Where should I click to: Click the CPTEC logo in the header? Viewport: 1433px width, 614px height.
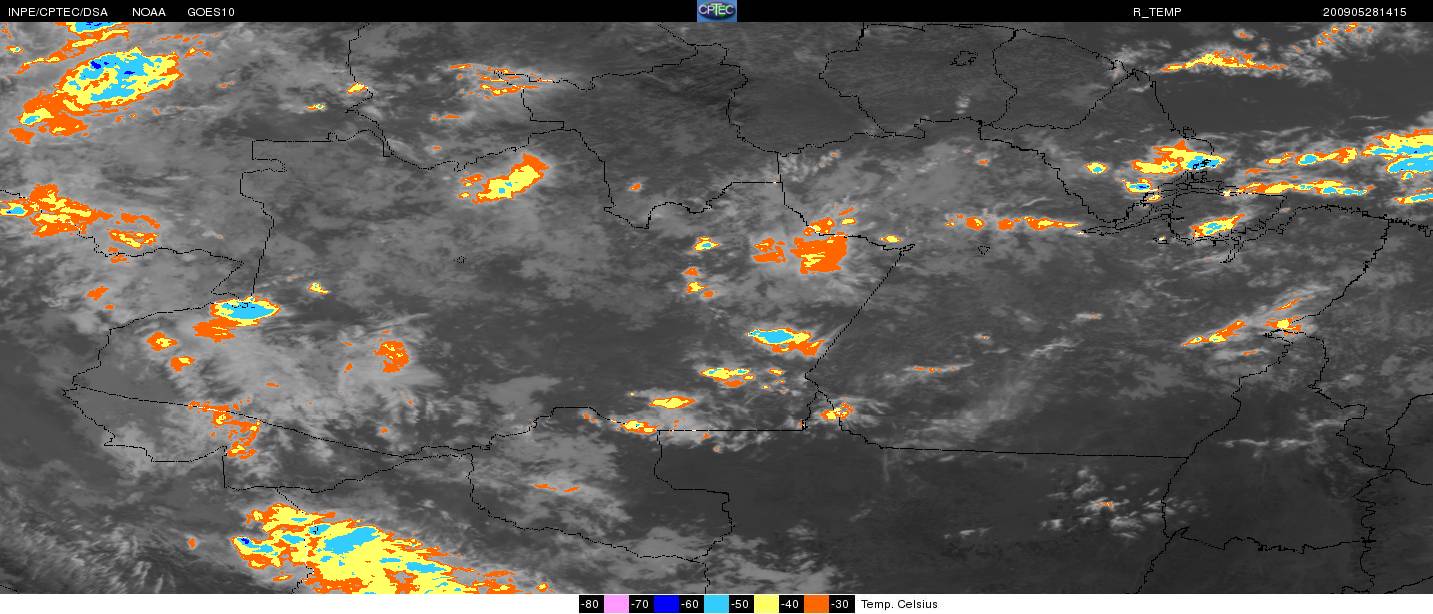click(x=717, y=11)
